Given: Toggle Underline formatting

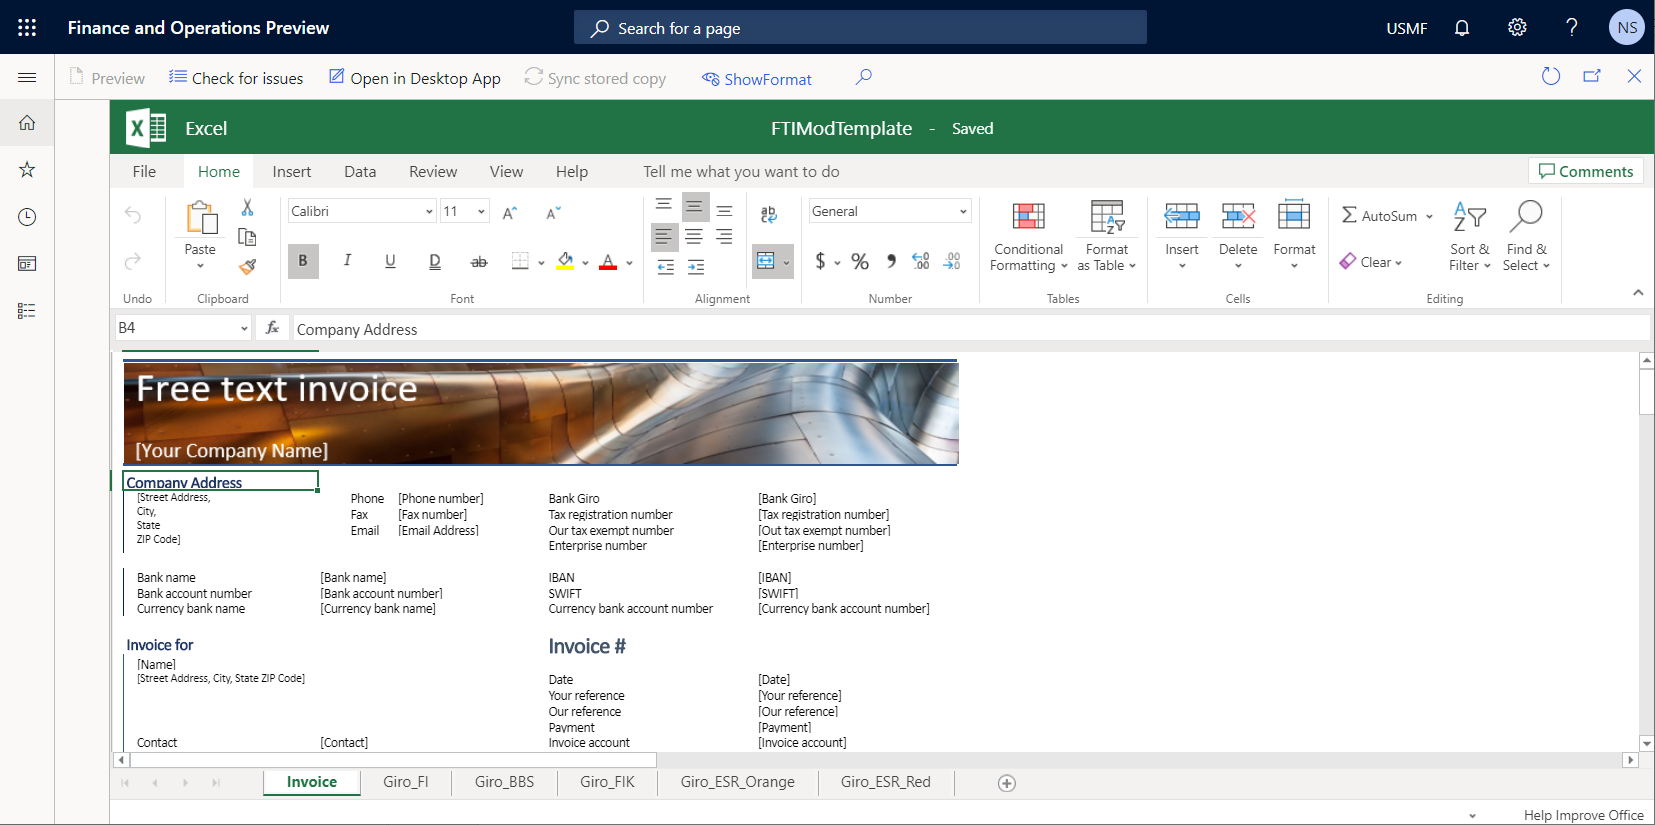Looking at the screenshot, I should [x=390, y=261].
